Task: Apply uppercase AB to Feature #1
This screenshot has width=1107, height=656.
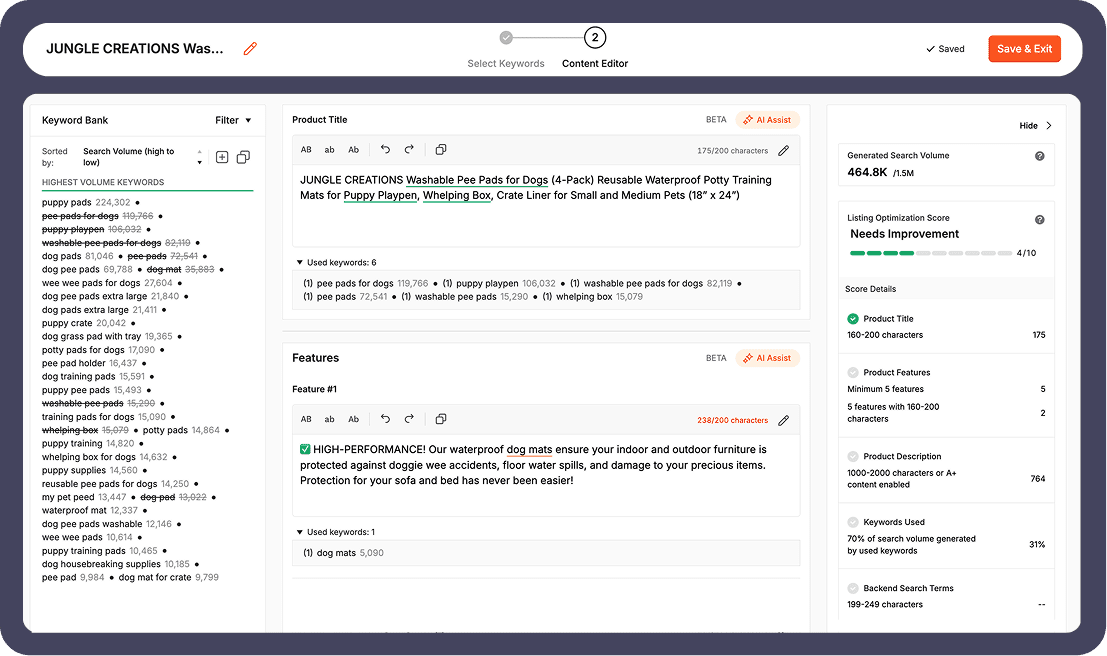Action: [x=306, y=419]
